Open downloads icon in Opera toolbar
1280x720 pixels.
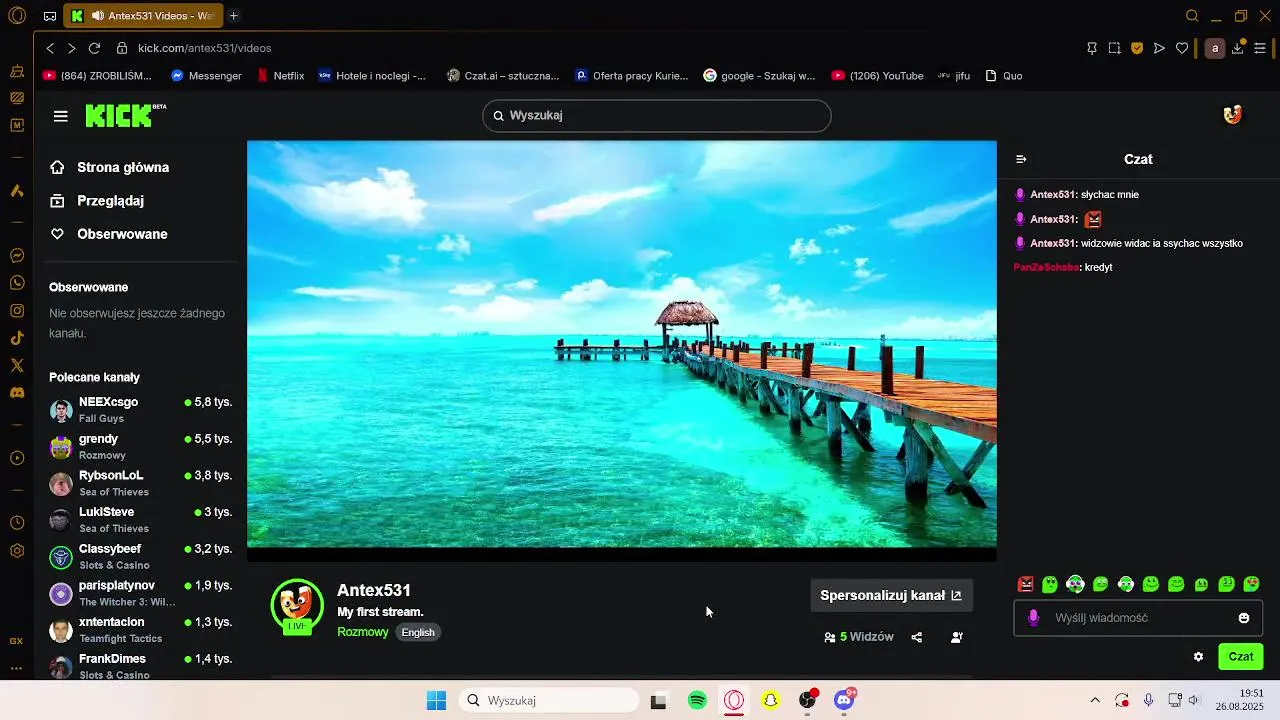coord(1238,48)
